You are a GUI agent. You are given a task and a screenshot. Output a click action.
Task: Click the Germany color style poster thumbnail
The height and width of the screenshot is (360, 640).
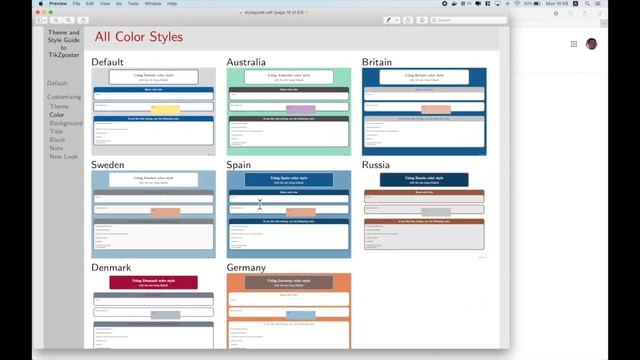289,311
